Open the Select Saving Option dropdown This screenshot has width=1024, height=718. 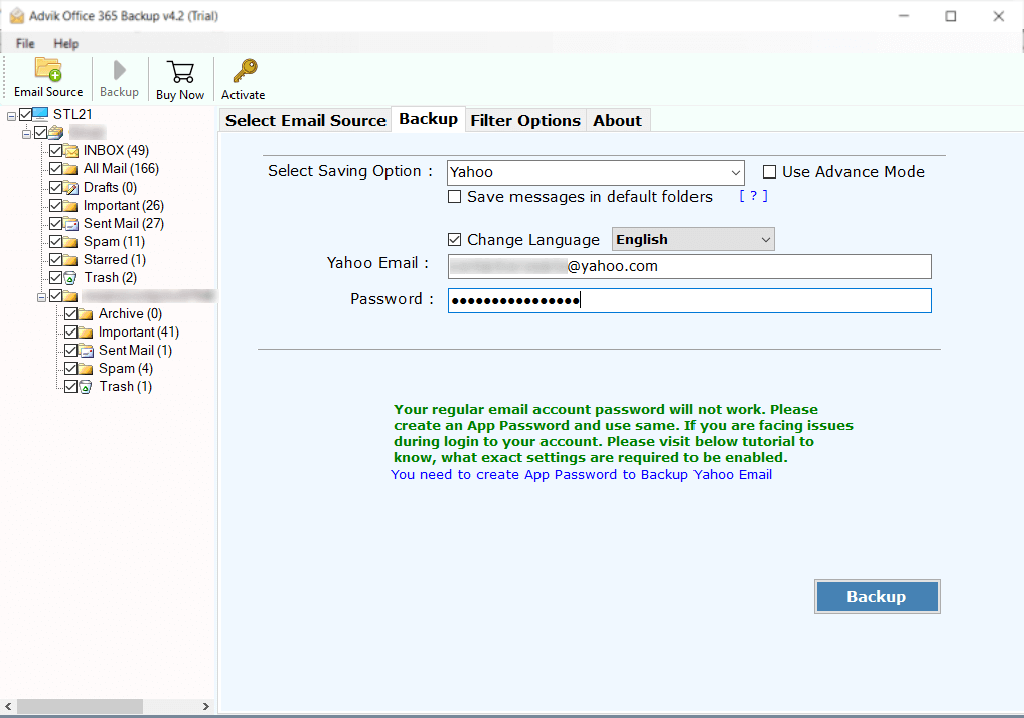[x=596, y=172]
